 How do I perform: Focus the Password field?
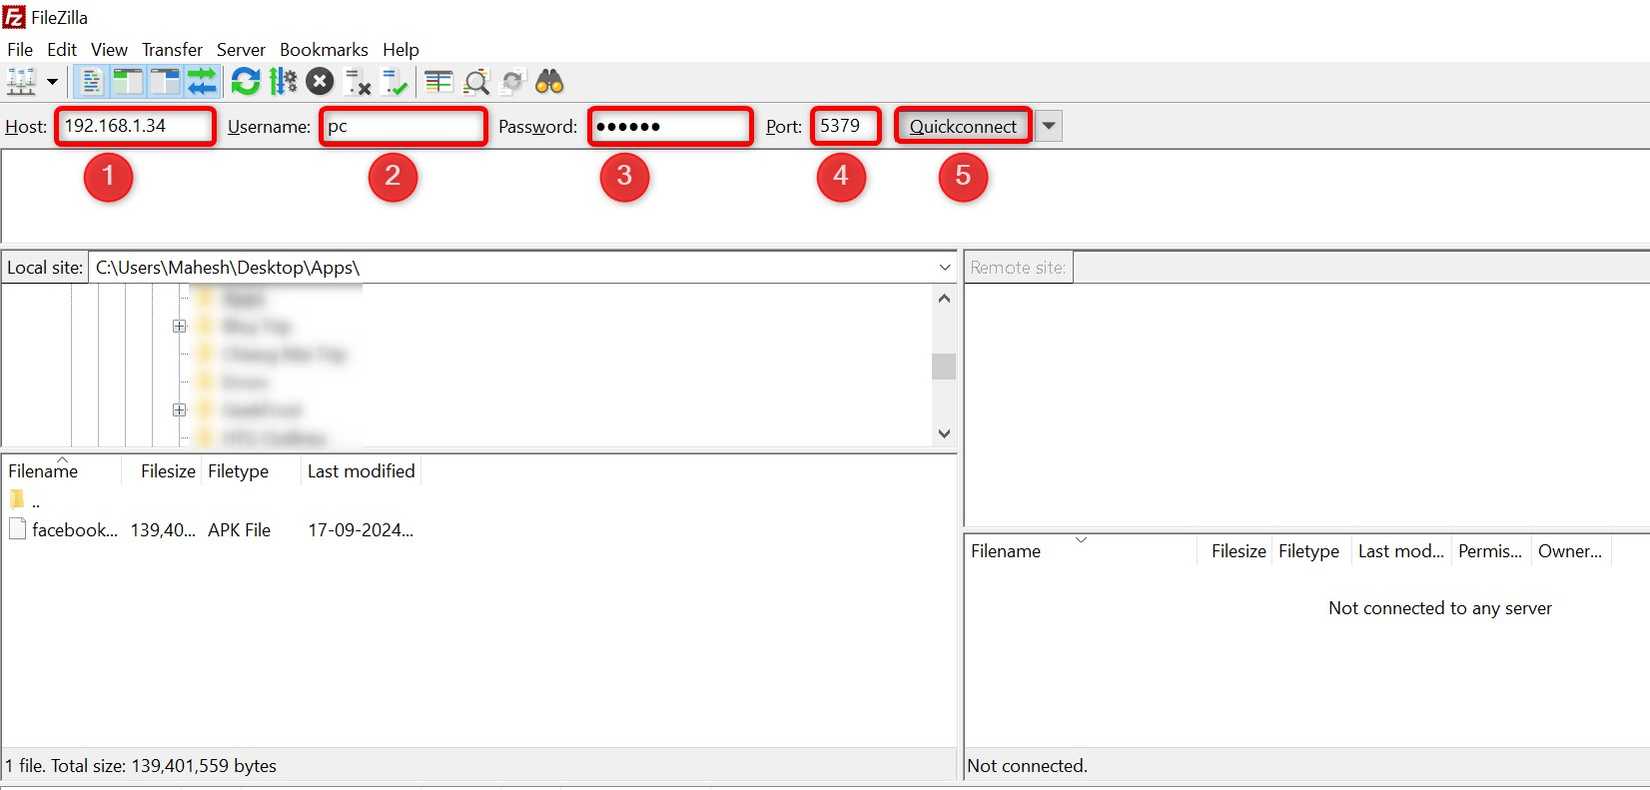[670, 126]
